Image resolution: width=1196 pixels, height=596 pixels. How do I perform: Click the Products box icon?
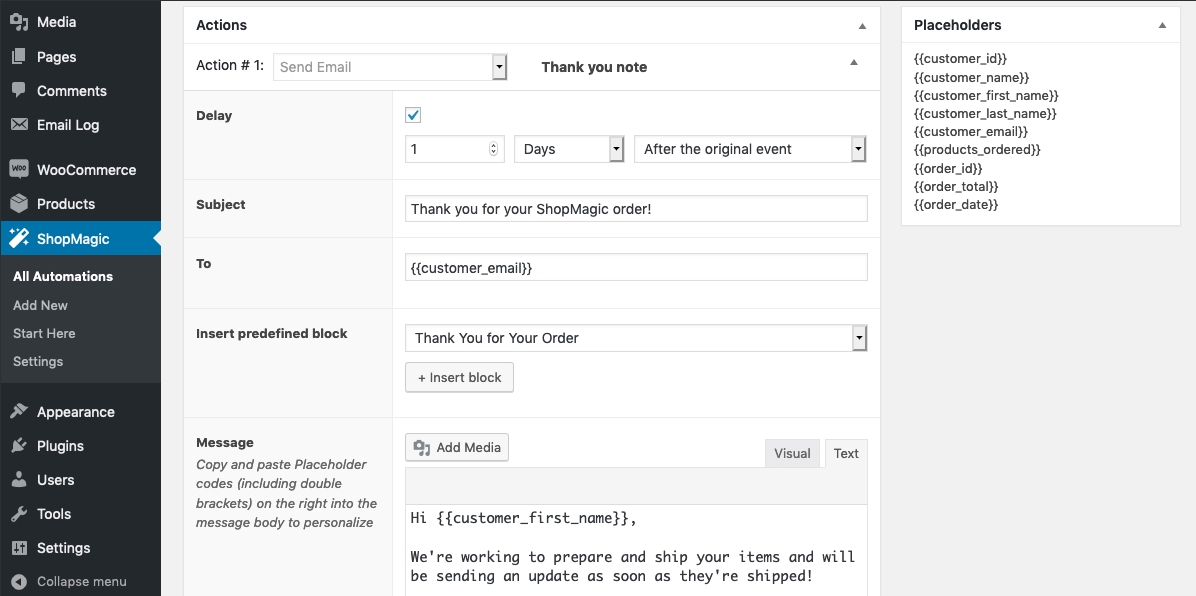point(19,204)
